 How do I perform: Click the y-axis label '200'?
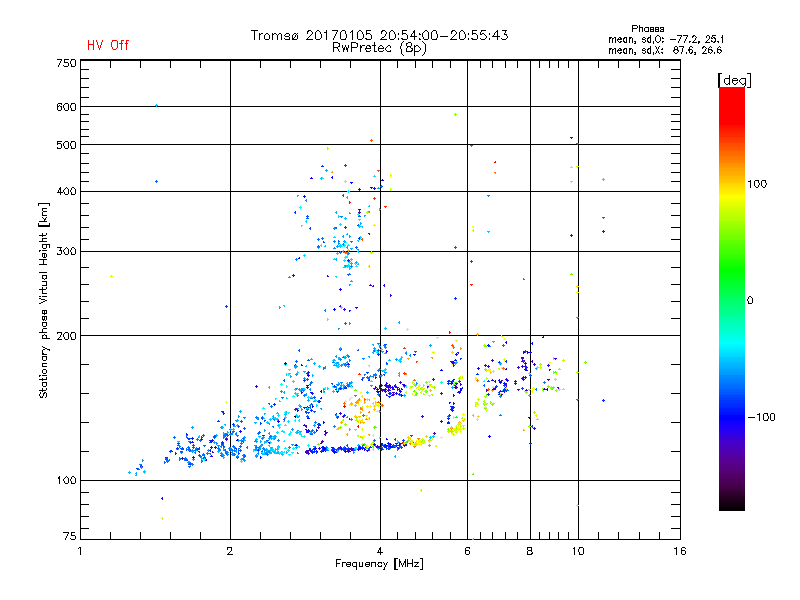coord(66,336)
